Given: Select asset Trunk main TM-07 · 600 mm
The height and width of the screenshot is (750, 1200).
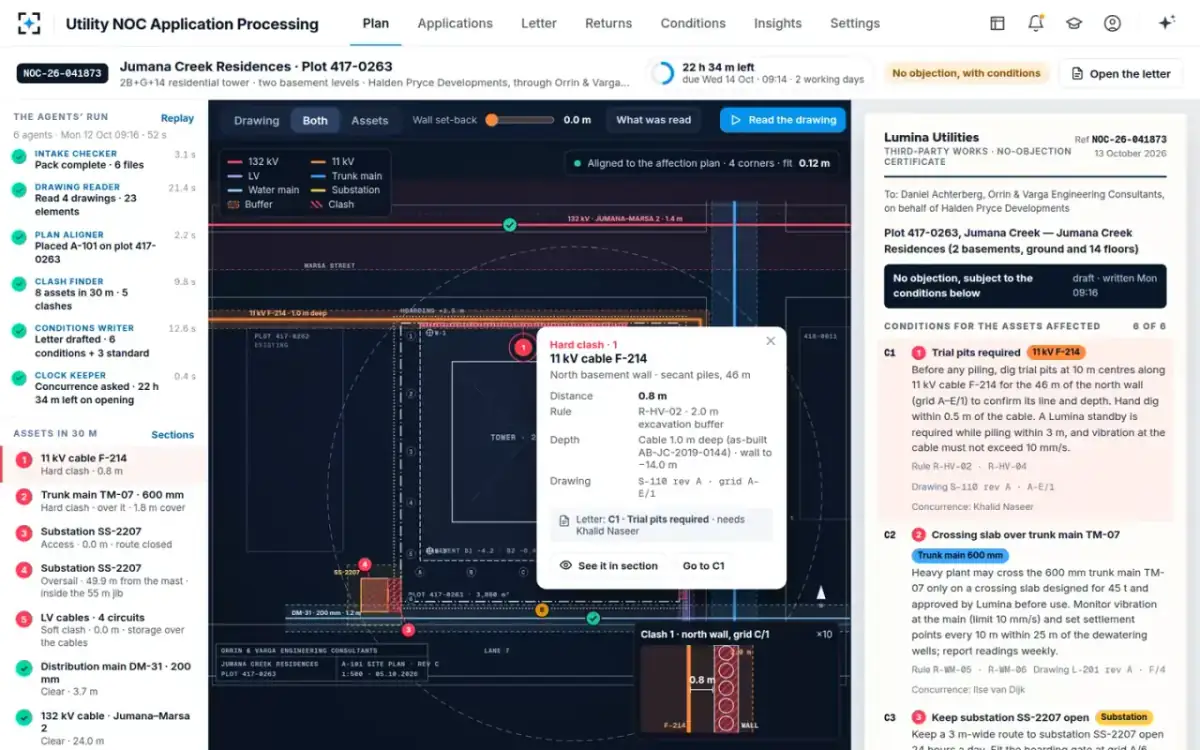Looking at the screenshot, I should pyautogui.click(x=104, y=501).
